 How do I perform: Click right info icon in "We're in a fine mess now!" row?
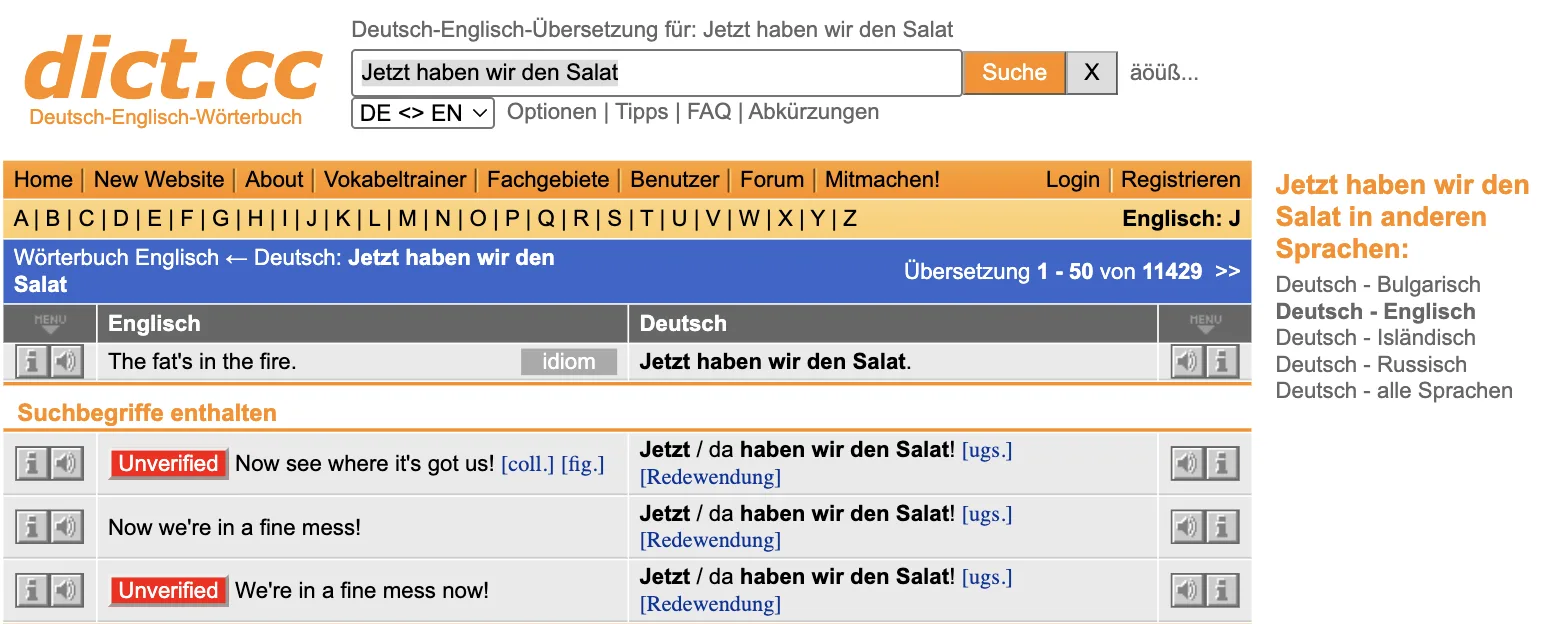pyautogui.click(x=1222, y=590)
